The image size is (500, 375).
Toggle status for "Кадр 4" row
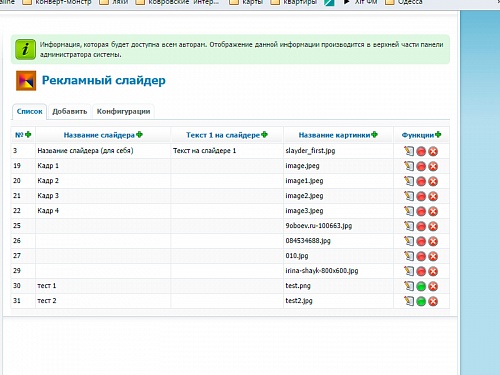[x=421, y=211]
